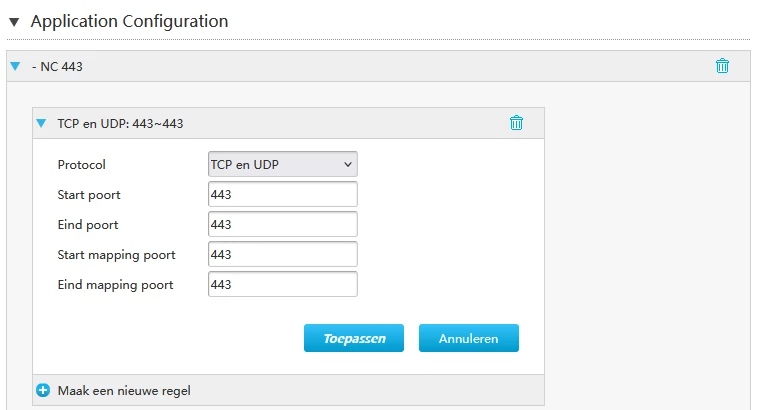Click the Application Configuration heading text
Viewport: 759px width, 410px height.
pyautogui.click(x=129, y=21)
